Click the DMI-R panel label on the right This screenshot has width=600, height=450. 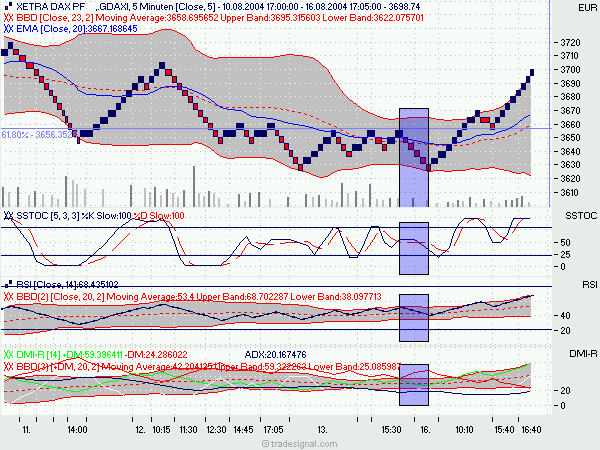(x=583, y=354)
